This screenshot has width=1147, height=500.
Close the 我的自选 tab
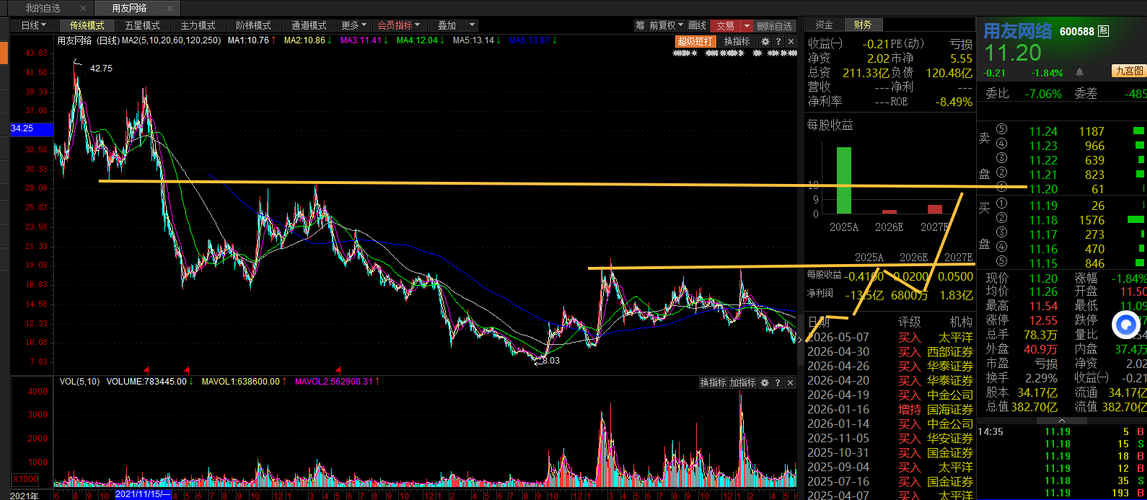[x=85, y=9]
